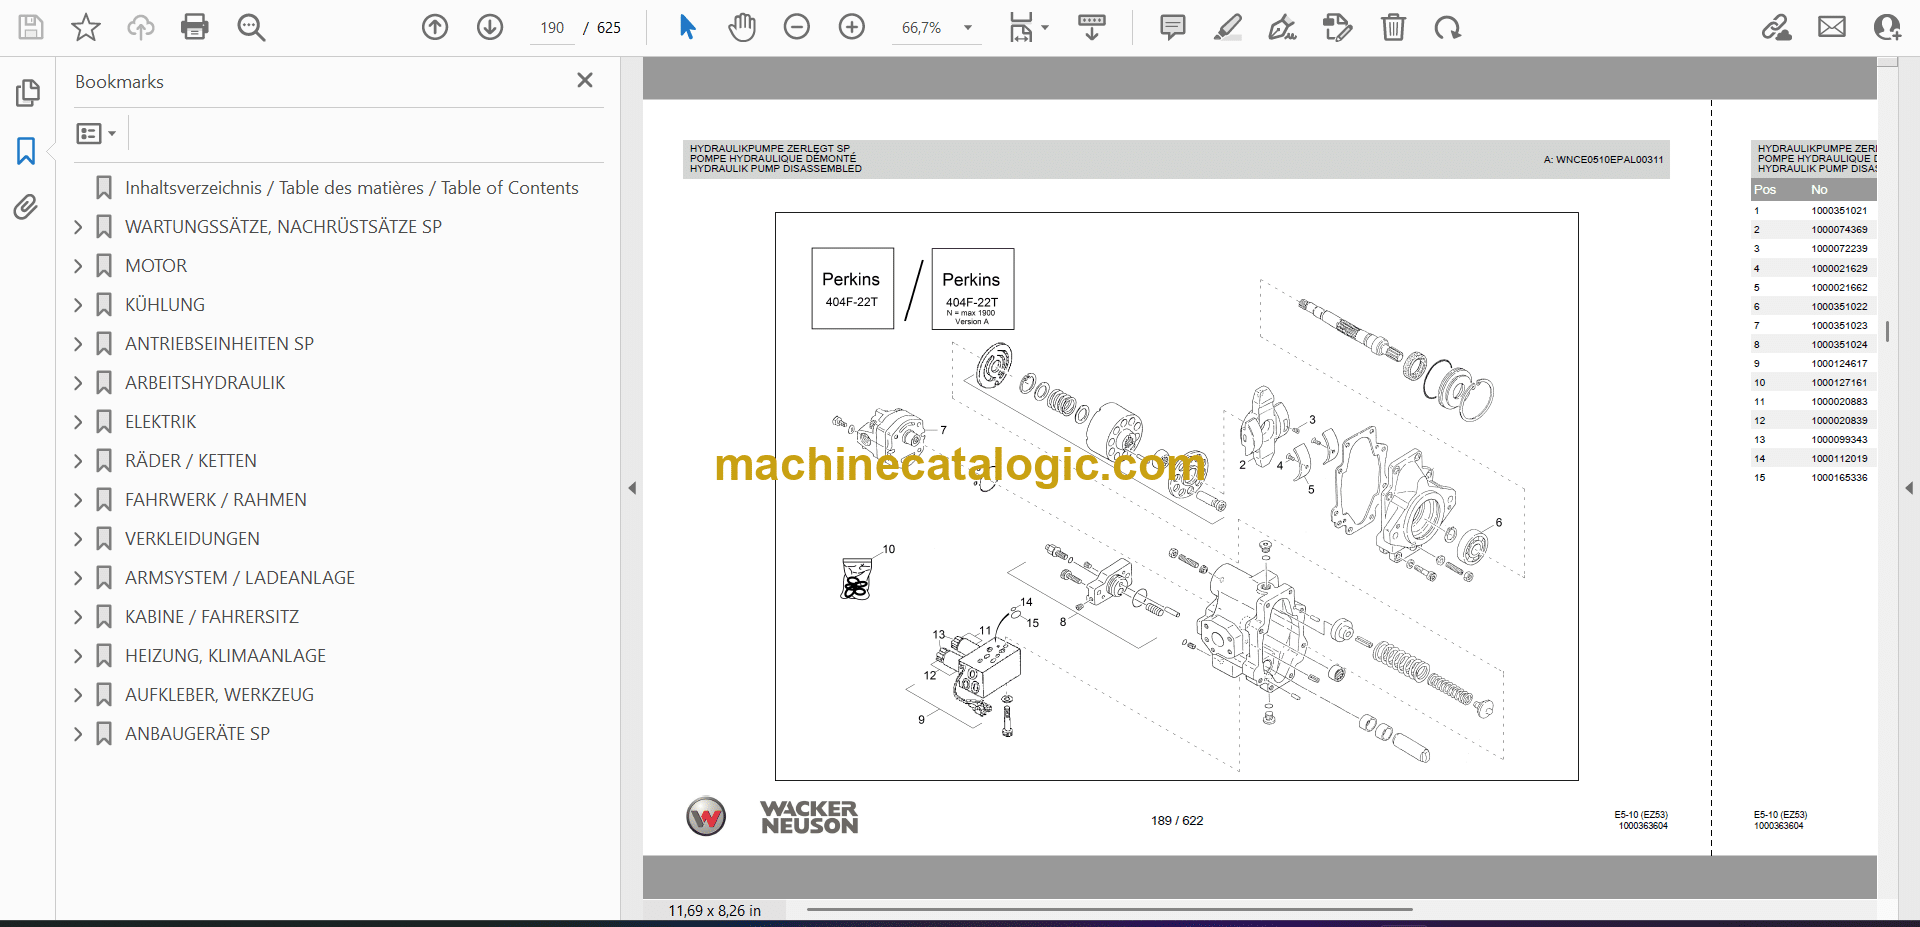This screenshot has height=927, width=1920.
Task: Toggle the Bookmarks side panel icon
Action: pos(26,151)
